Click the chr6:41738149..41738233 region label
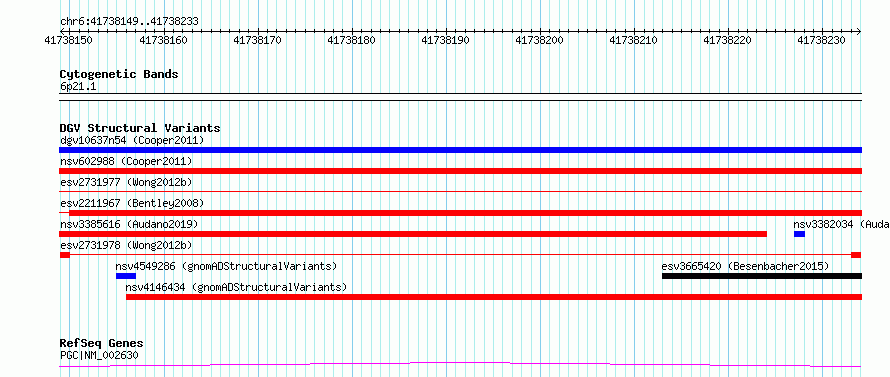 coord(129,22)
